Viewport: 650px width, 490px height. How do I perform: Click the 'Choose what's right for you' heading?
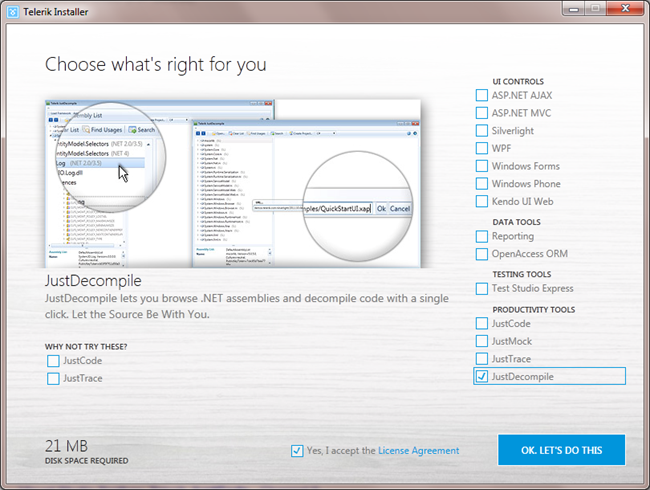[x=155, y=65]
